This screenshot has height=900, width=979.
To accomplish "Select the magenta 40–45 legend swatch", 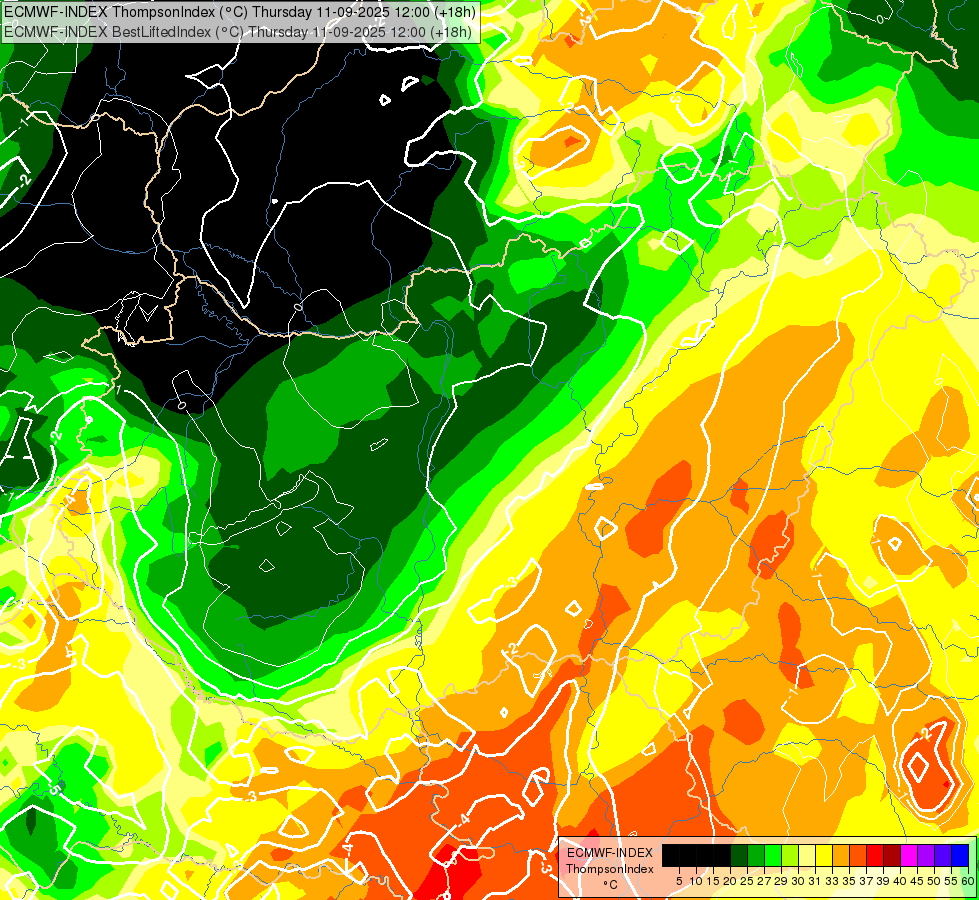I will point(909,856).
